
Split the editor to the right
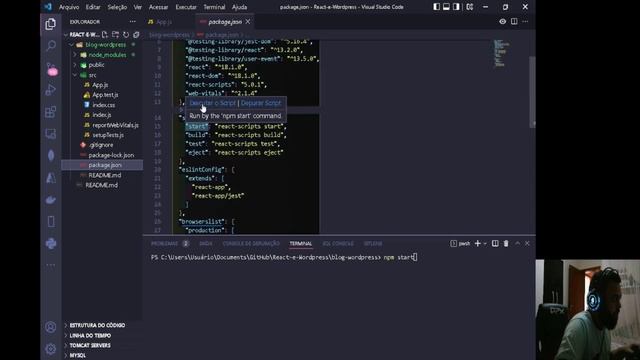click(x=514, y=22)
